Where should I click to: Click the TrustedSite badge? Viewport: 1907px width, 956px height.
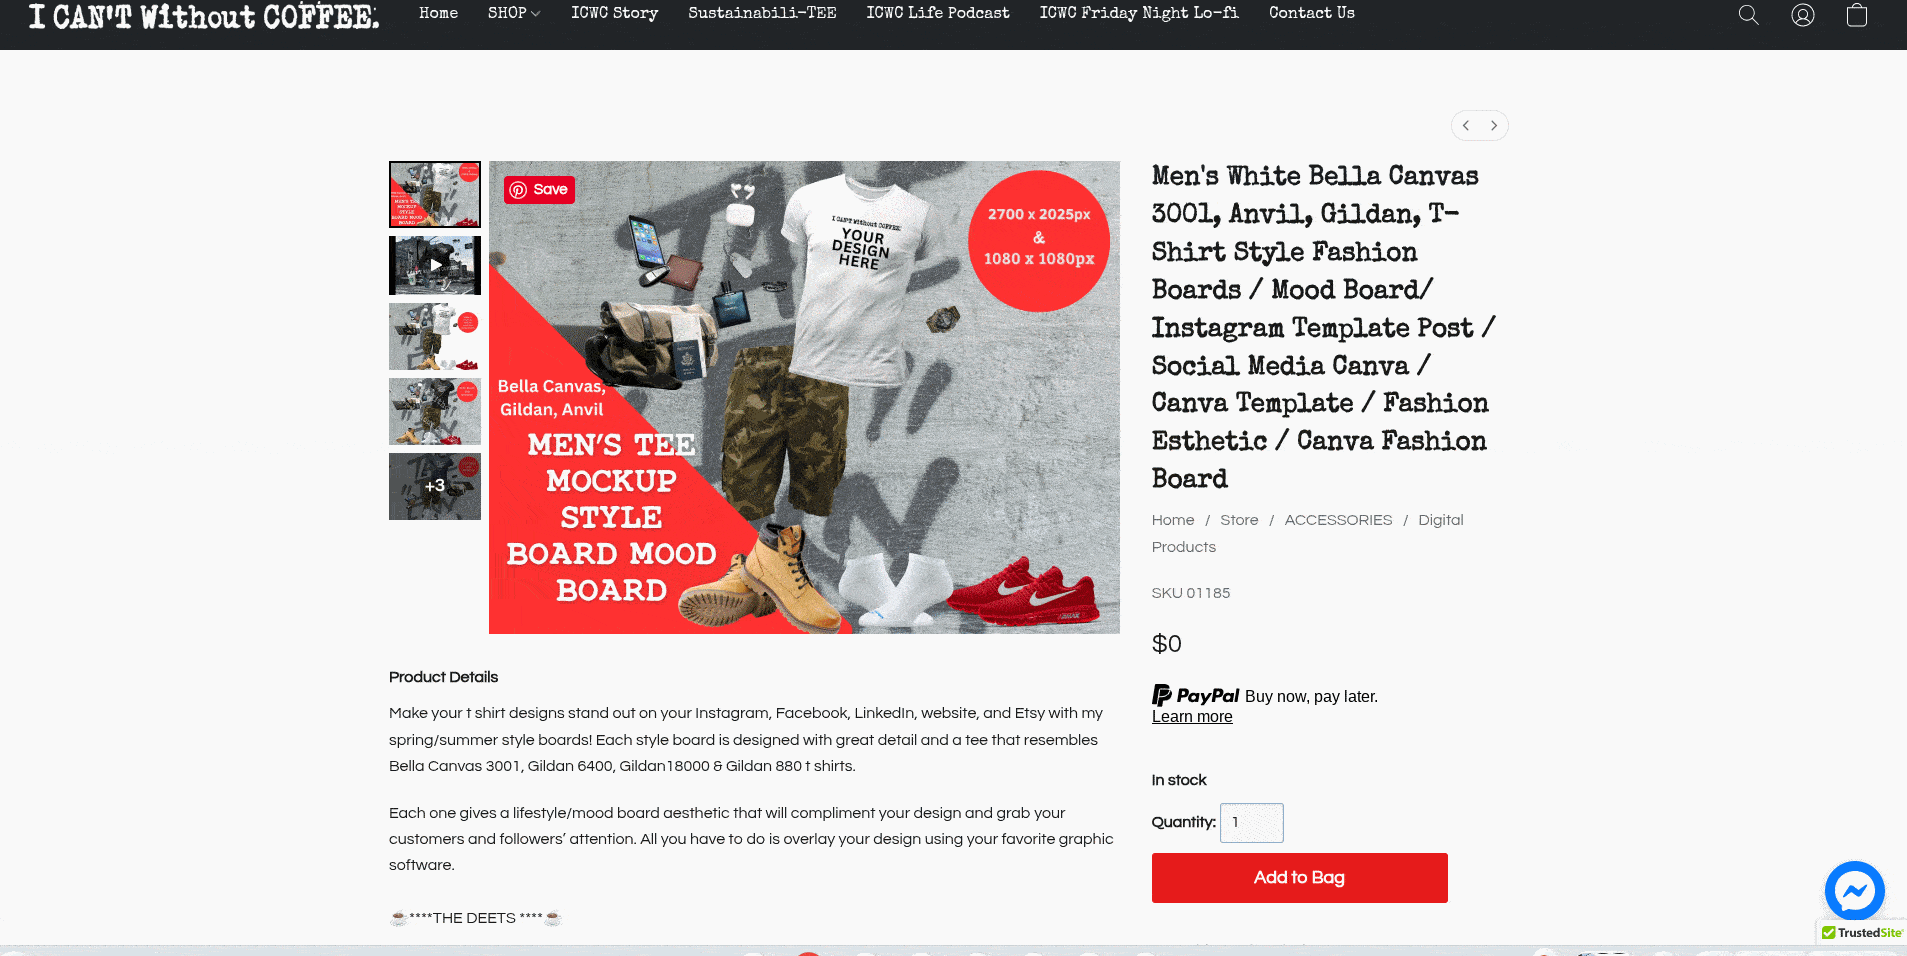click(x=1861, y=932)
